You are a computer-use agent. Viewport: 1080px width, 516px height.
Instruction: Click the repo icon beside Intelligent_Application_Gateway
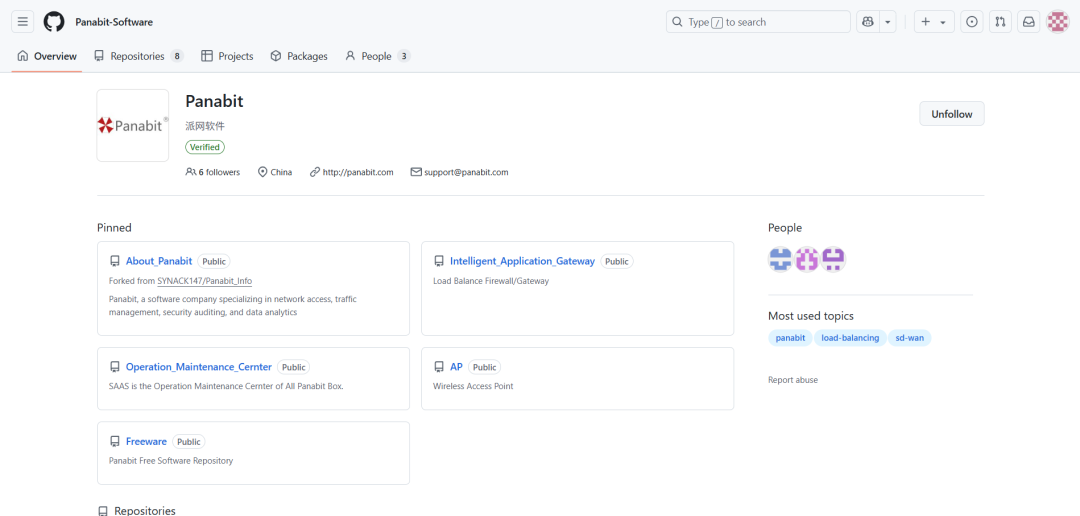pyautogui.click(x=439, y=261)
